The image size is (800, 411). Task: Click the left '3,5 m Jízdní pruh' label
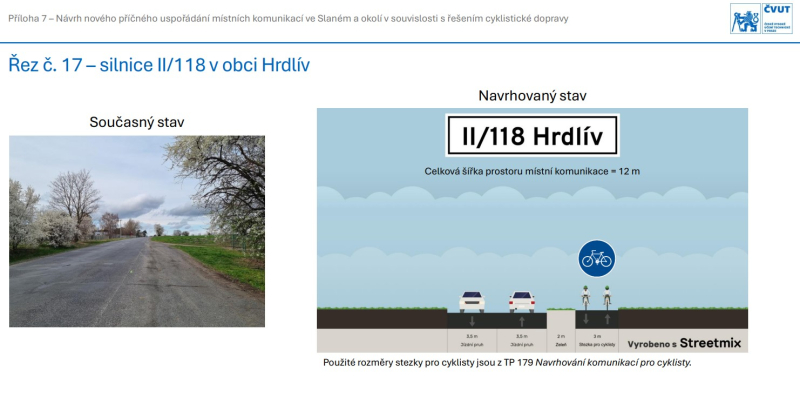click(x=472, y=341)
